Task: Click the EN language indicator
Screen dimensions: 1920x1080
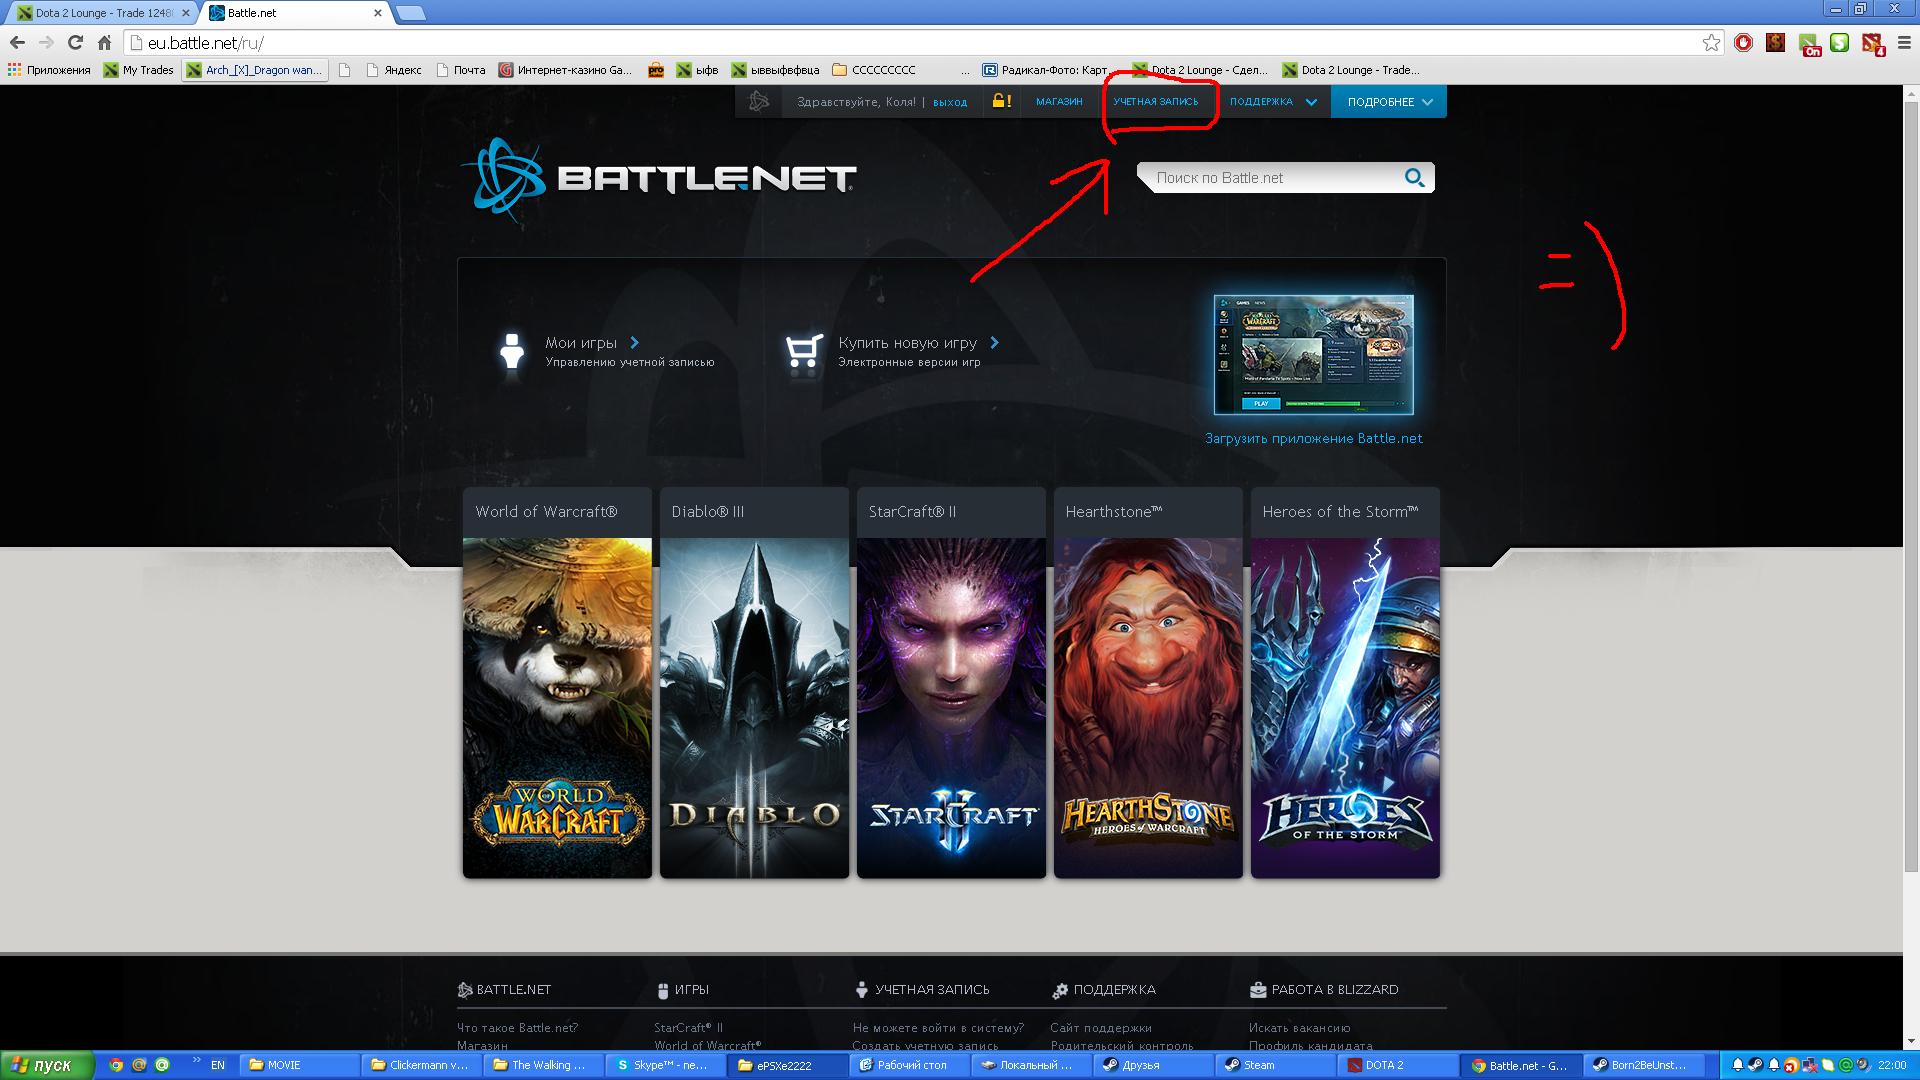Action: (x=217, y=1065)
